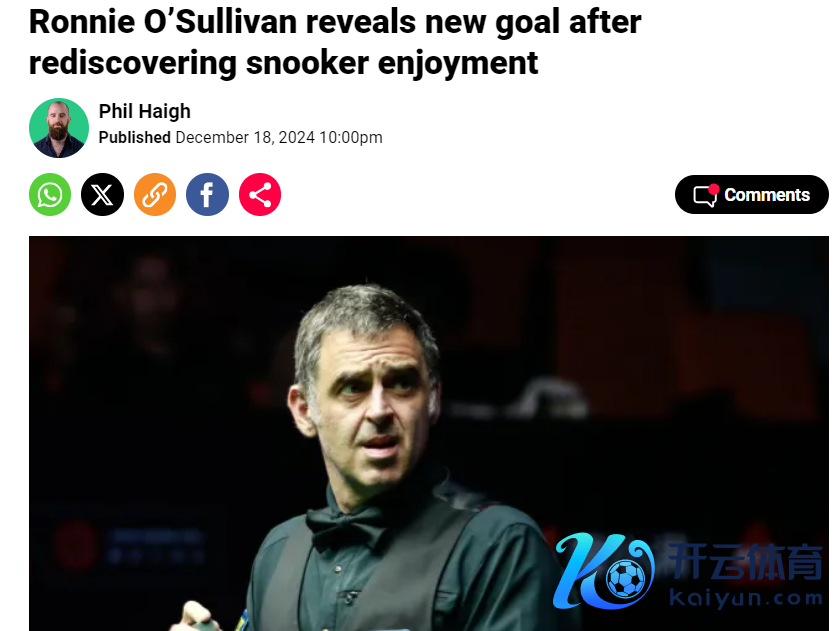The height and width of the screenshot is (631, 838).
Task: Click Phil Haigh's round profile photo
Action: (59, 128)
